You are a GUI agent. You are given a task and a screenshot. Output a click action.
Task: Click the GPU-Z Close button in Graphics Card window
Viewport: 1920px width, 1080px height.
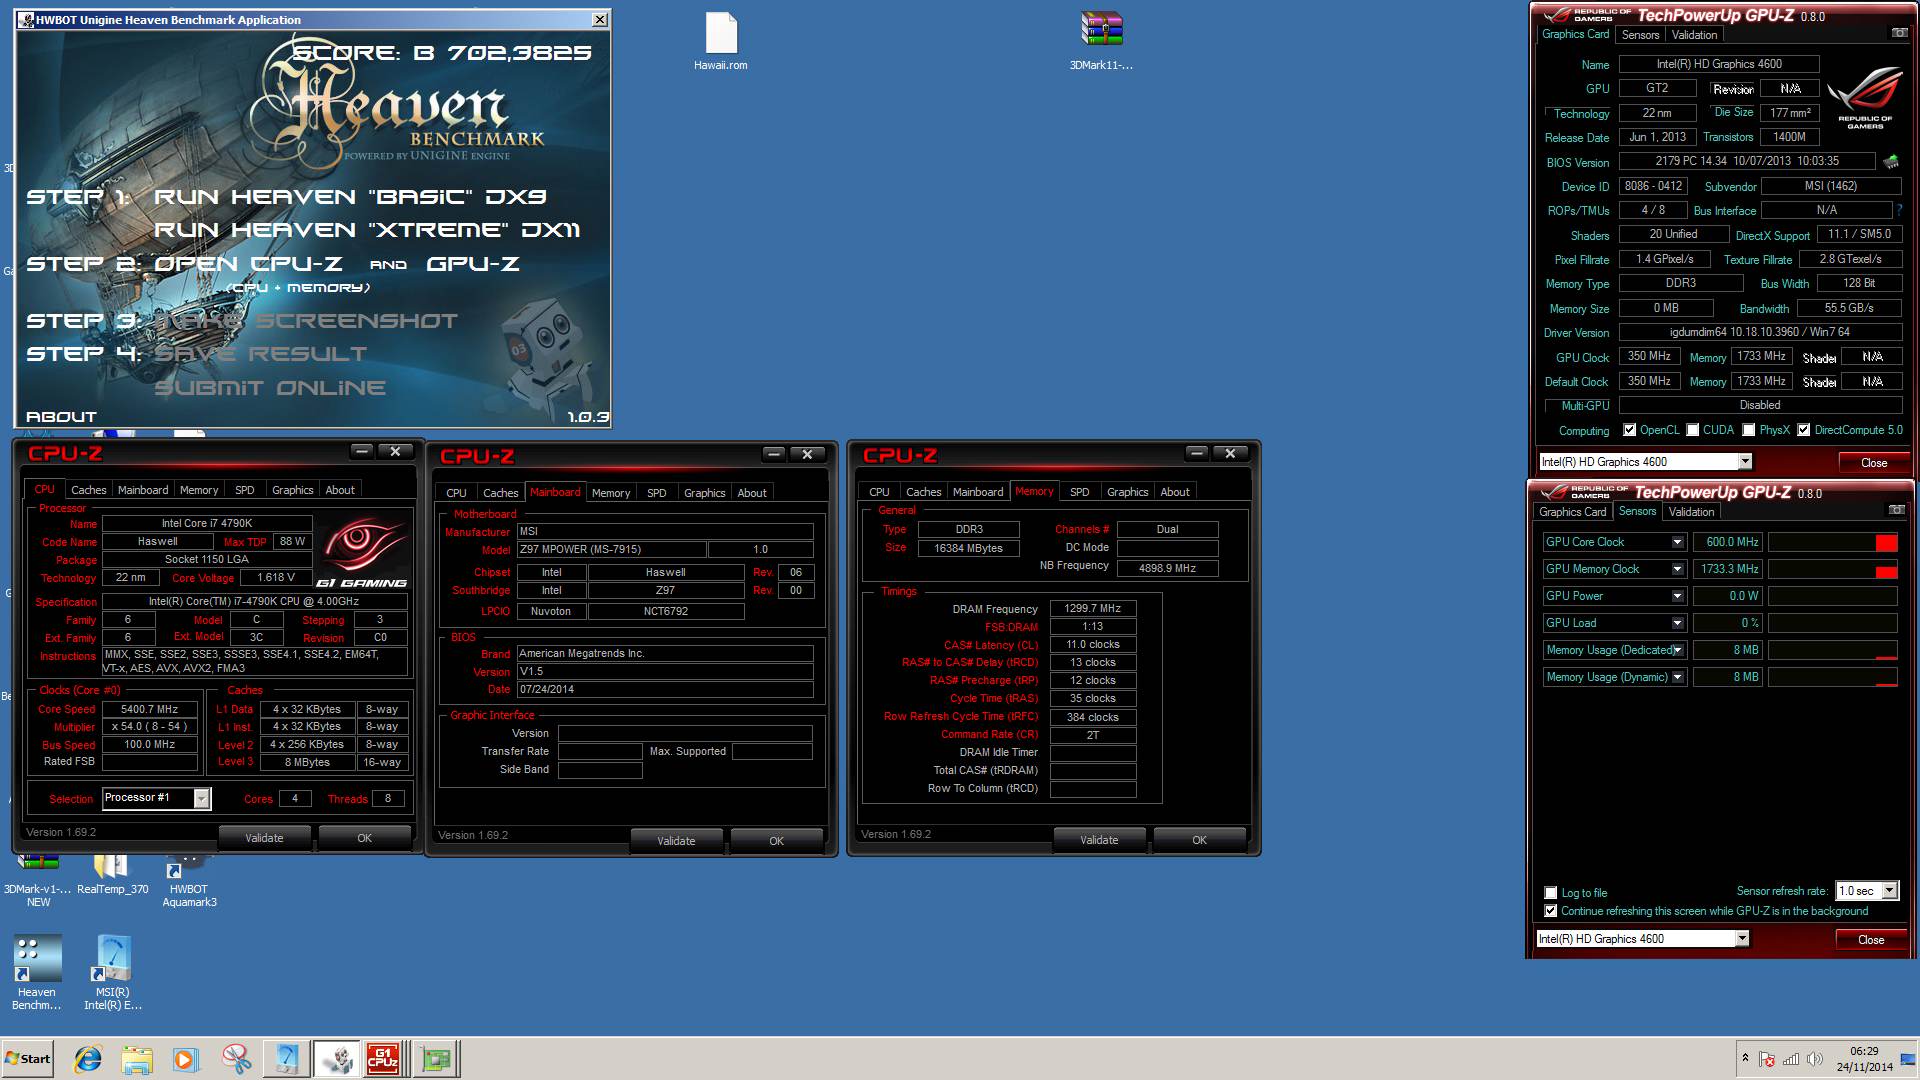tap(1874, 462)
